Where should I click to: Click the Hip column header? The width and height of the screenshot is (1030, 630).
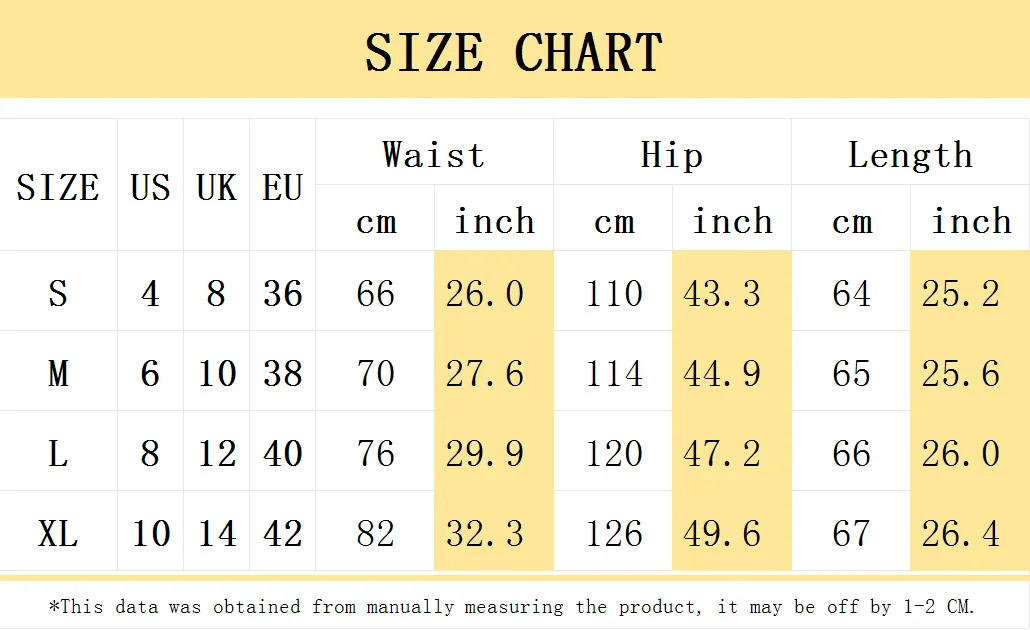pyautogui.click(x=672, y=155)
